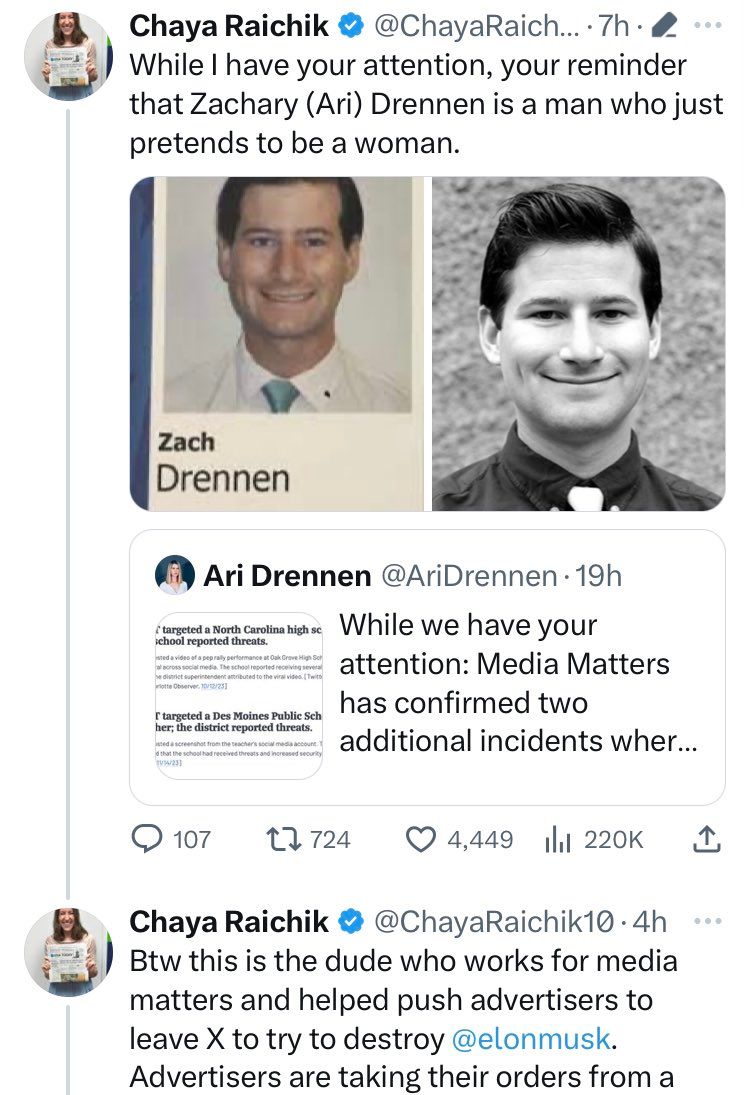Image resolution: width=750 pixels, height=1095 pixels.
Task: Click the reply icon showing 107
Action: [x=150, y=839]
